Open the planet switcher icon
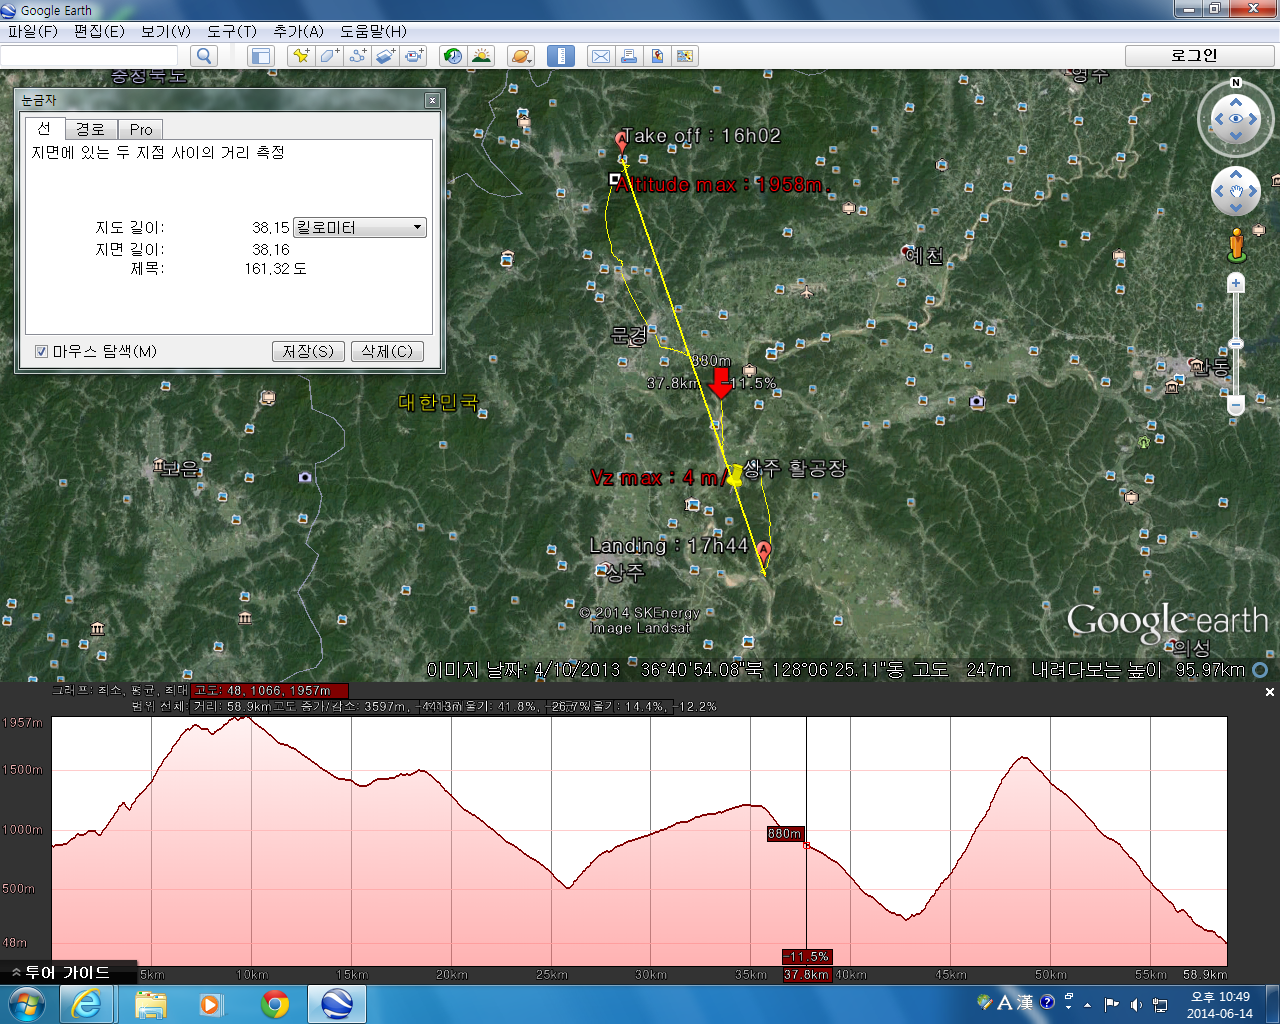 [x=521, y=56]
